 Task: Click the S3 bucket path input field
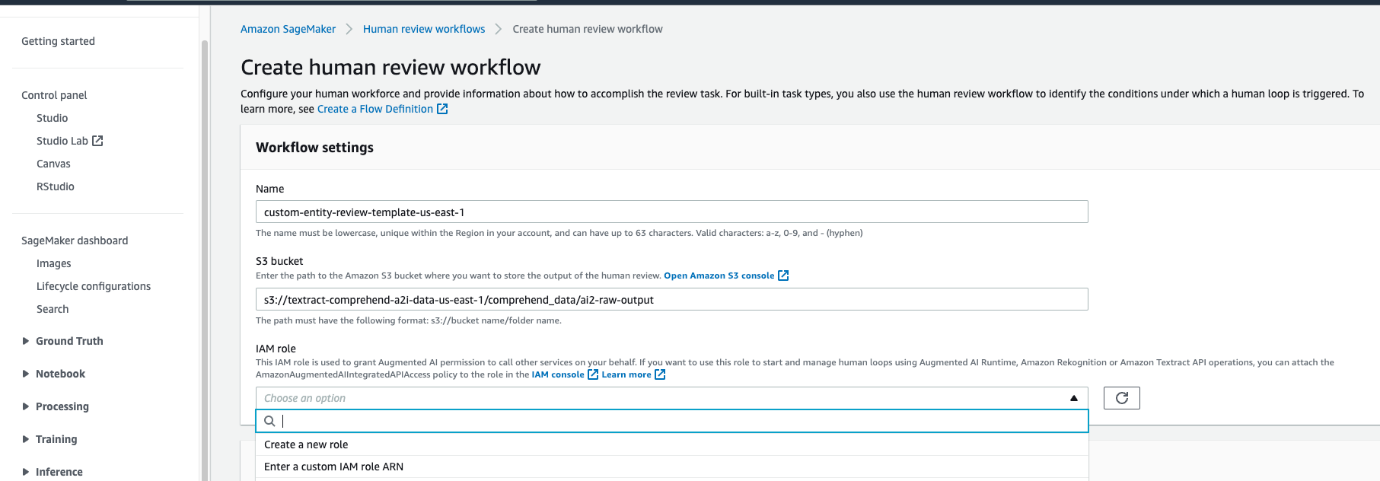(x=671, y=300)
